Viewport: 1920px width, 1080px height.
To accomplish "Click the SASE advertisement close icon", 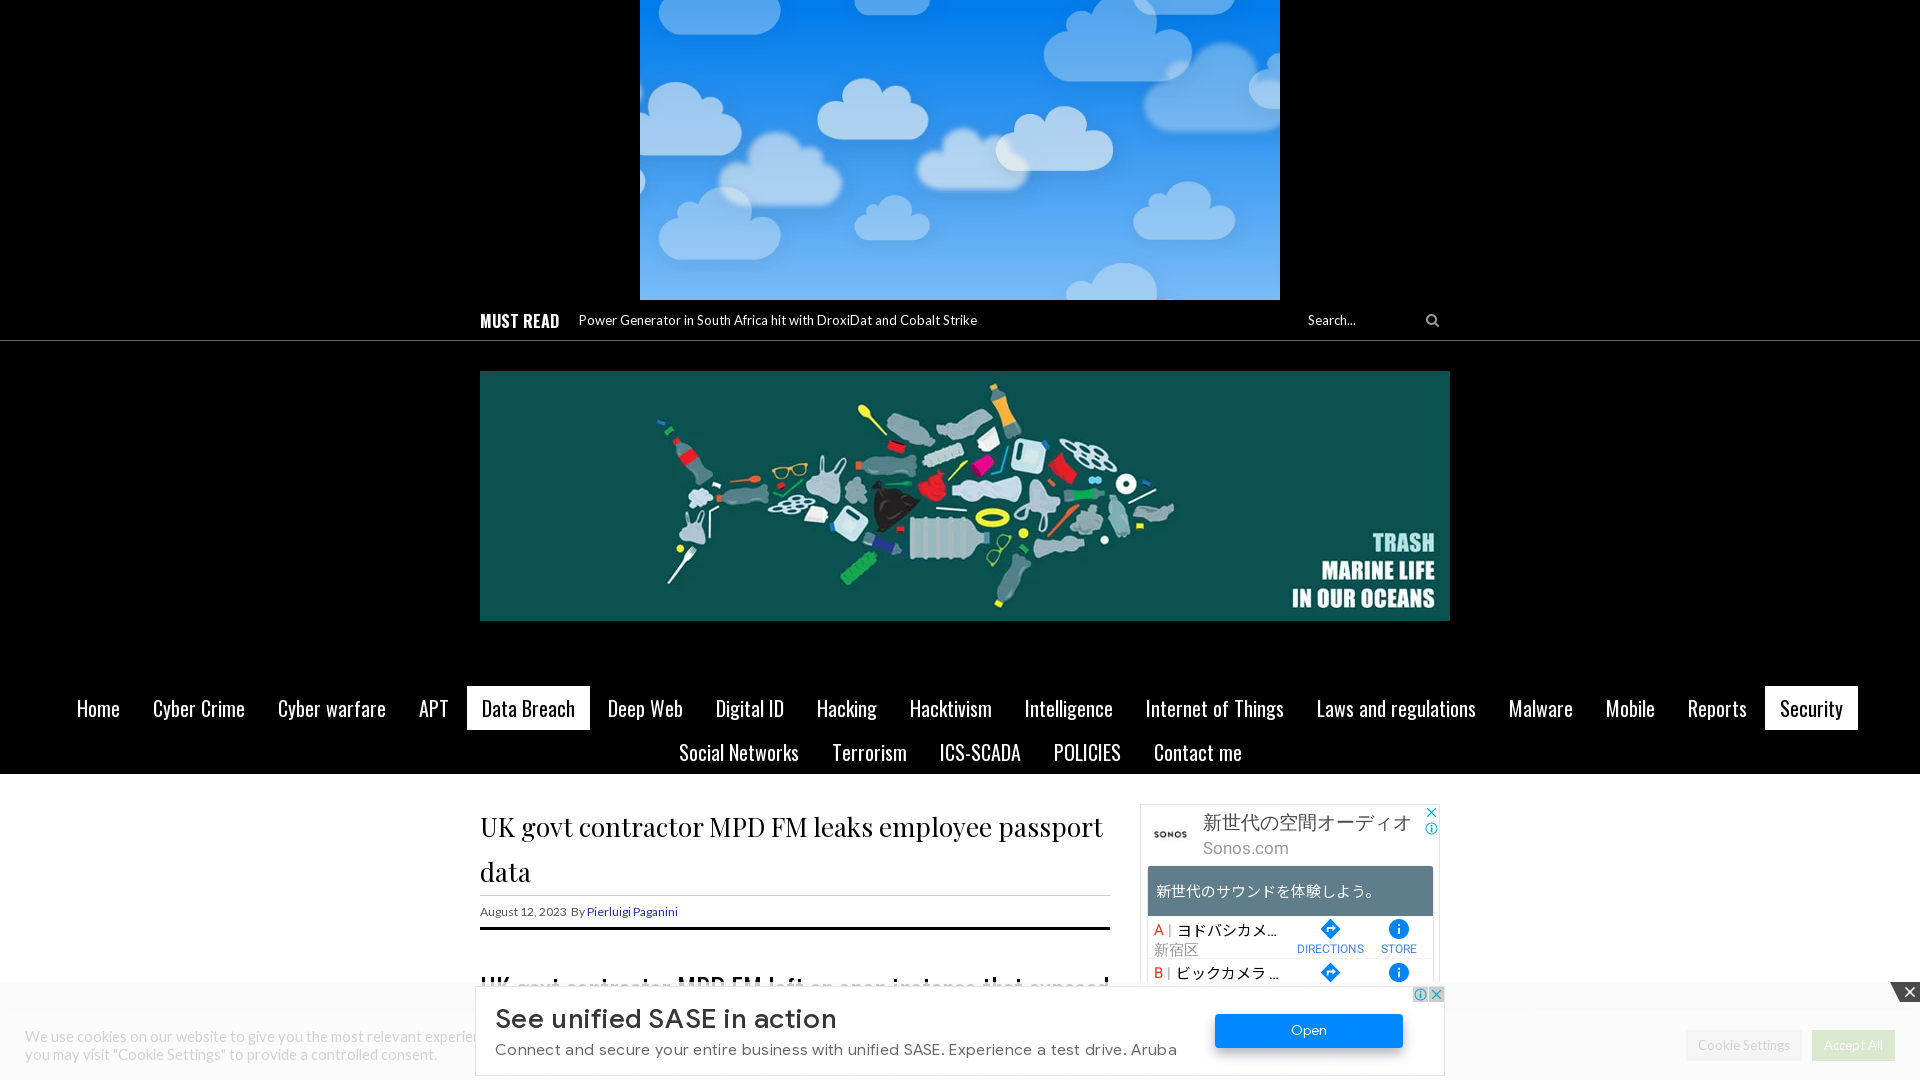I will pyautogui.click(x=1909, y=992).
